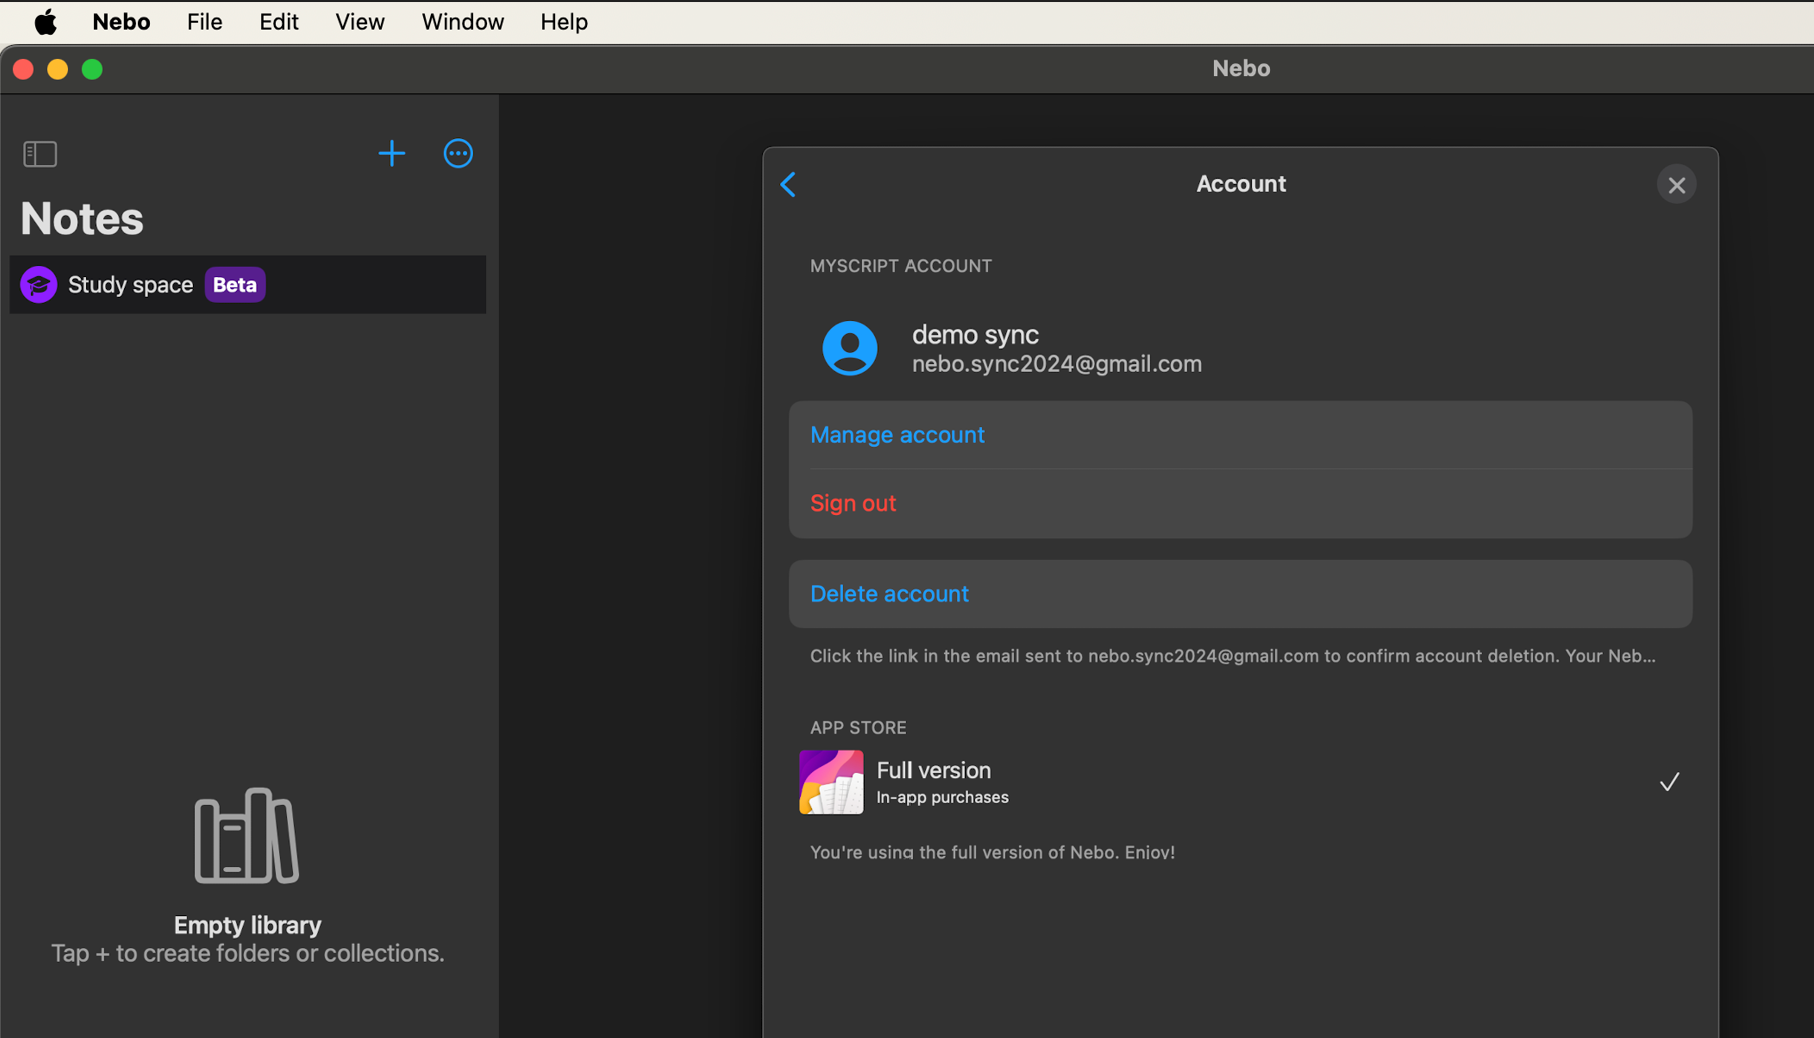
Task: Toggle the sidebar panel icon
Action: [x=40, y=154]
